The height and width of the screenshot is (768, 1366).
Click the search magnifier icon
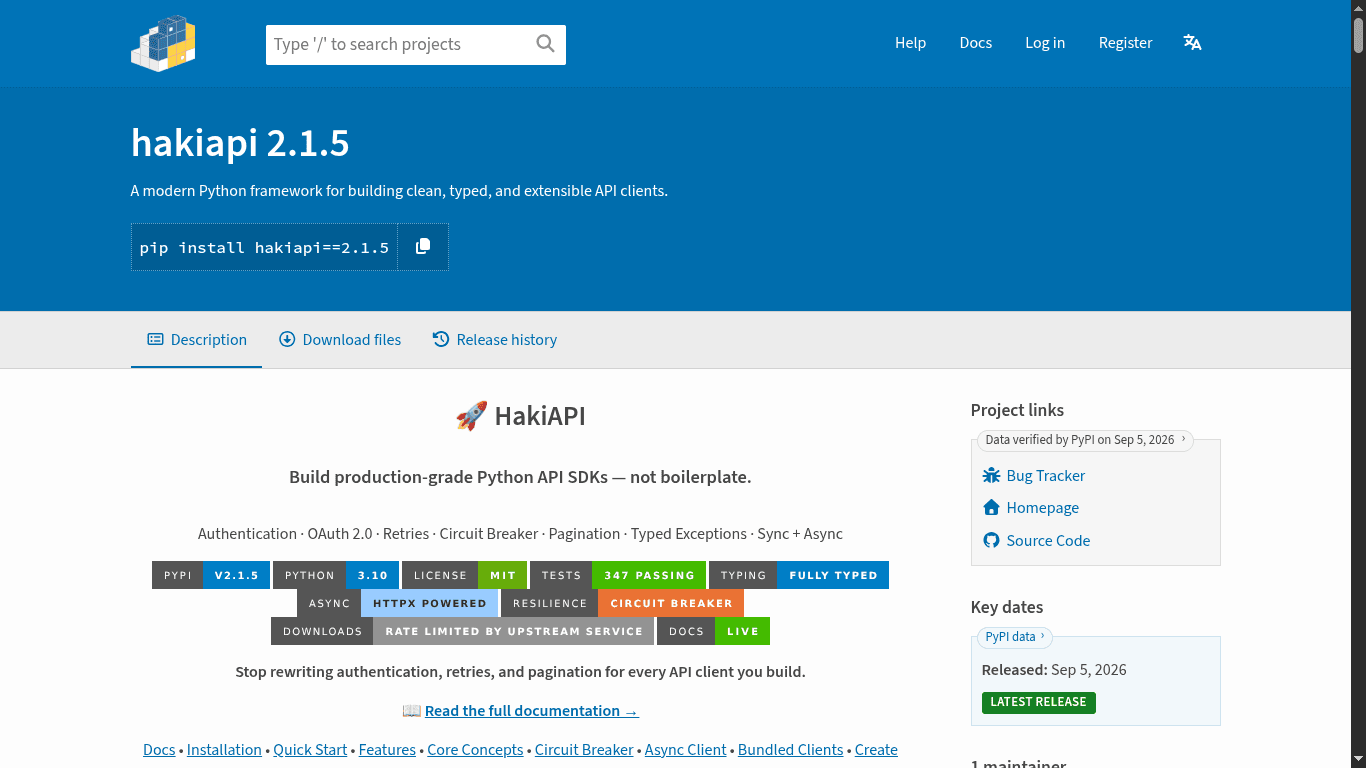tap(545, 43)
